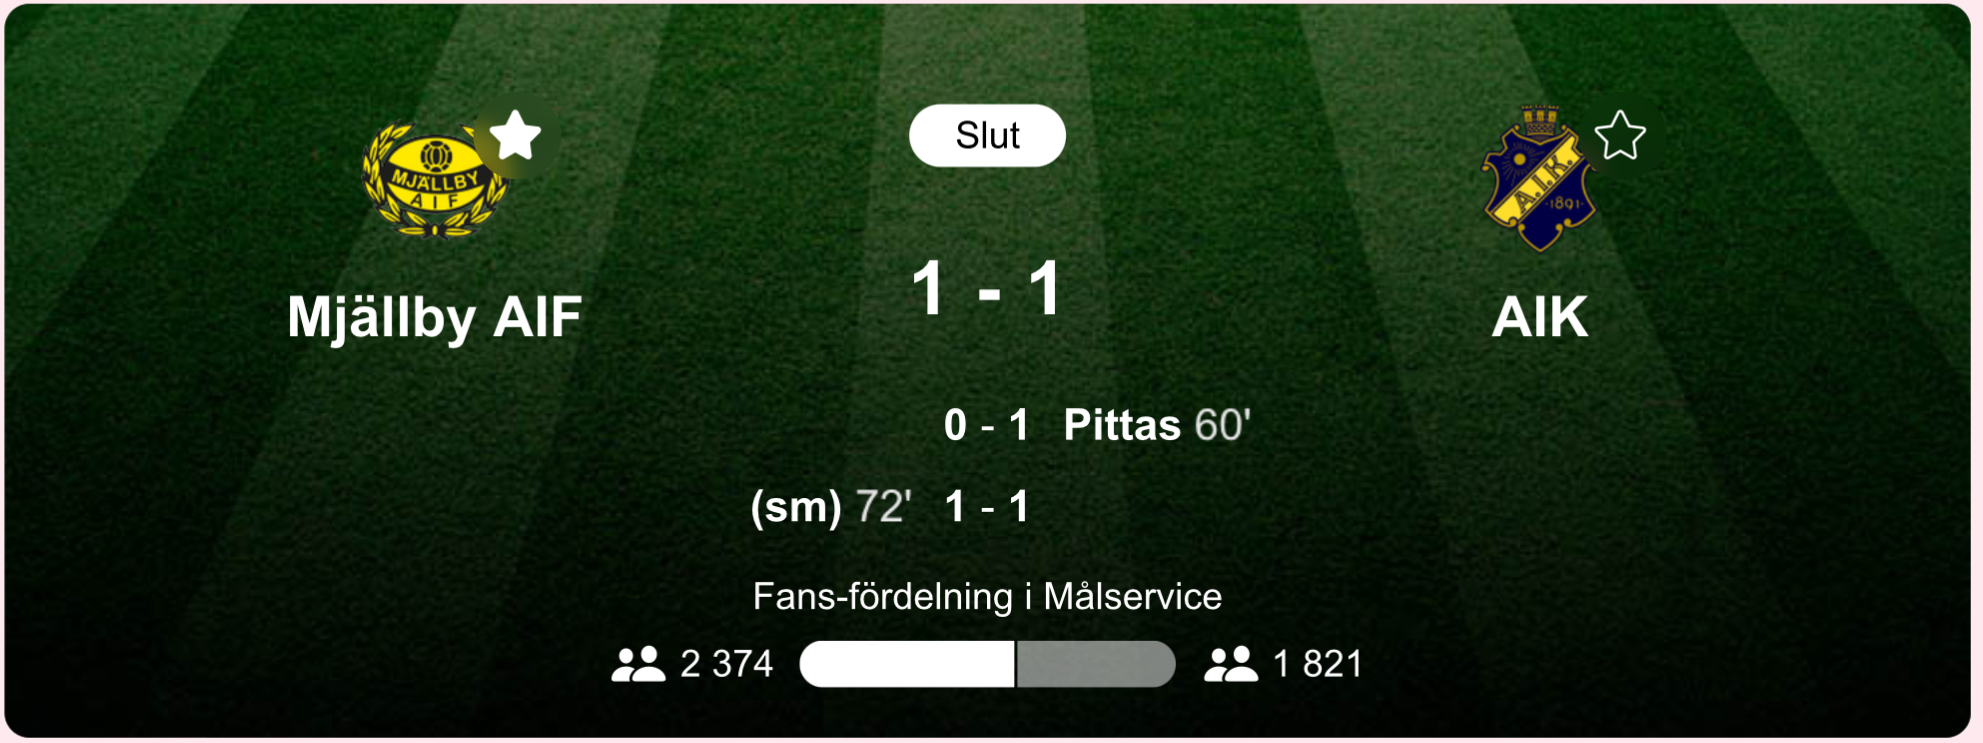The height and width of the screenshot is (743, 1983).
Task: Click the Slut match status badge
Action: coord(987,136)
